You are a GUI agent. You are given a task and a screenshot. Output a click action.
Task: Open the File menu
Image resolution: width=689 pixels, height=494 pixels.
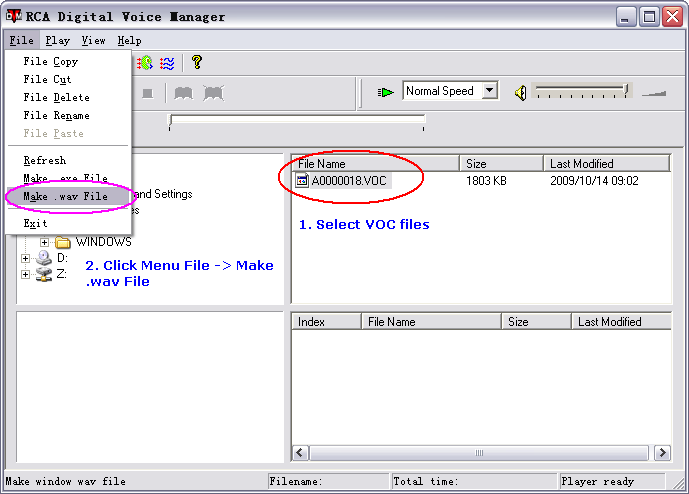pos(22,40)
